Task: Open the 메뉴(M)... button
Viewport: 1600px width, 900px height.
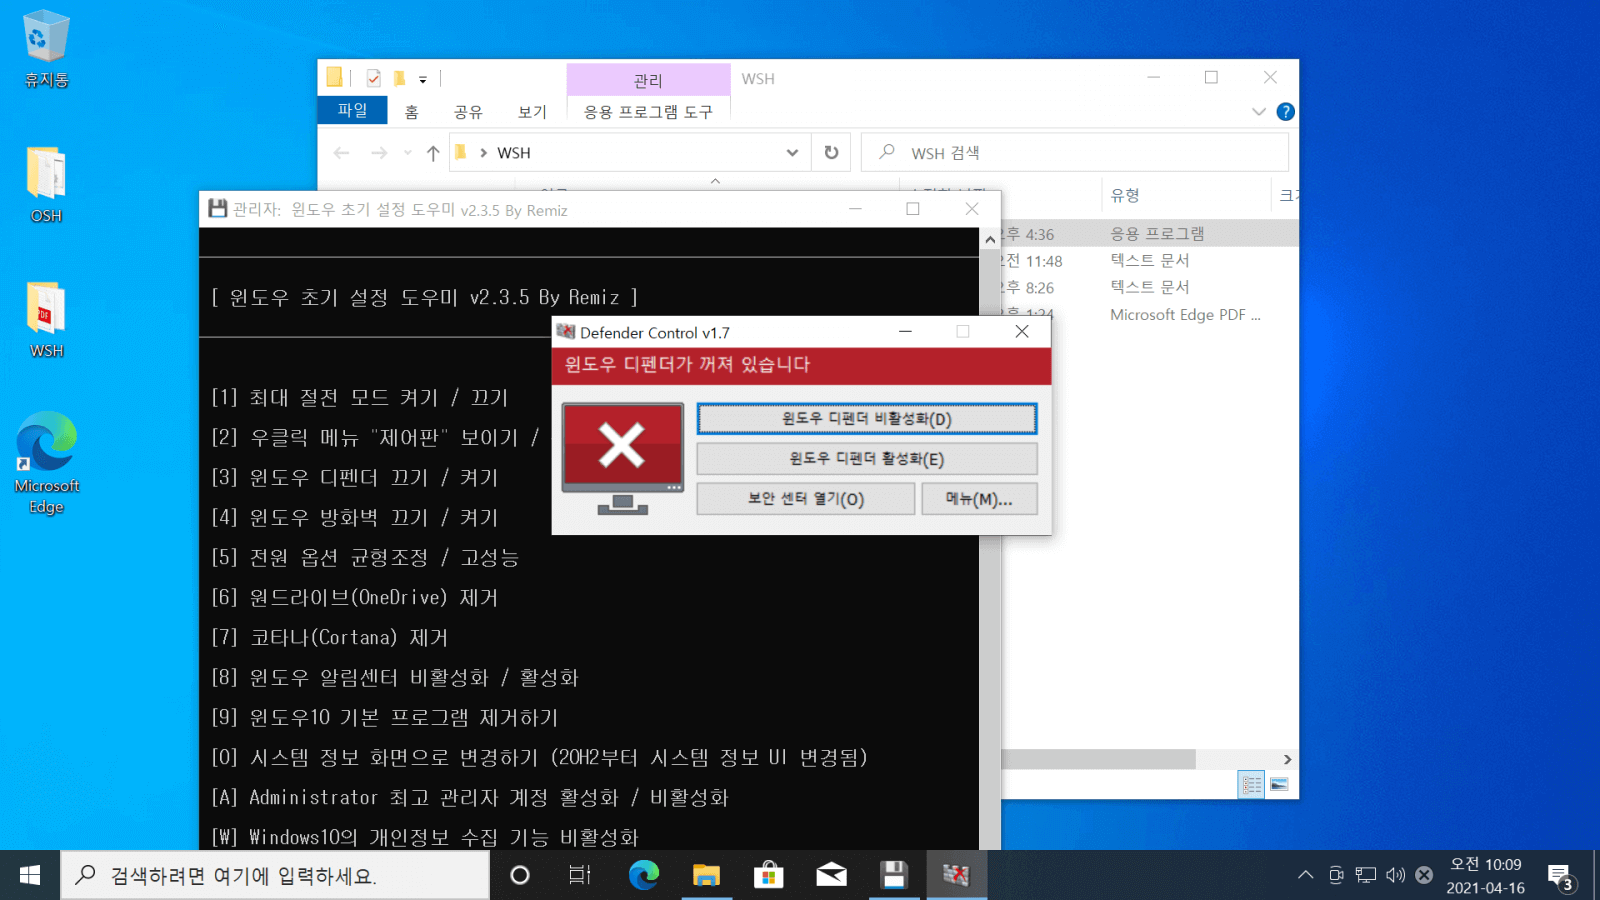Action: pos(979,499)
